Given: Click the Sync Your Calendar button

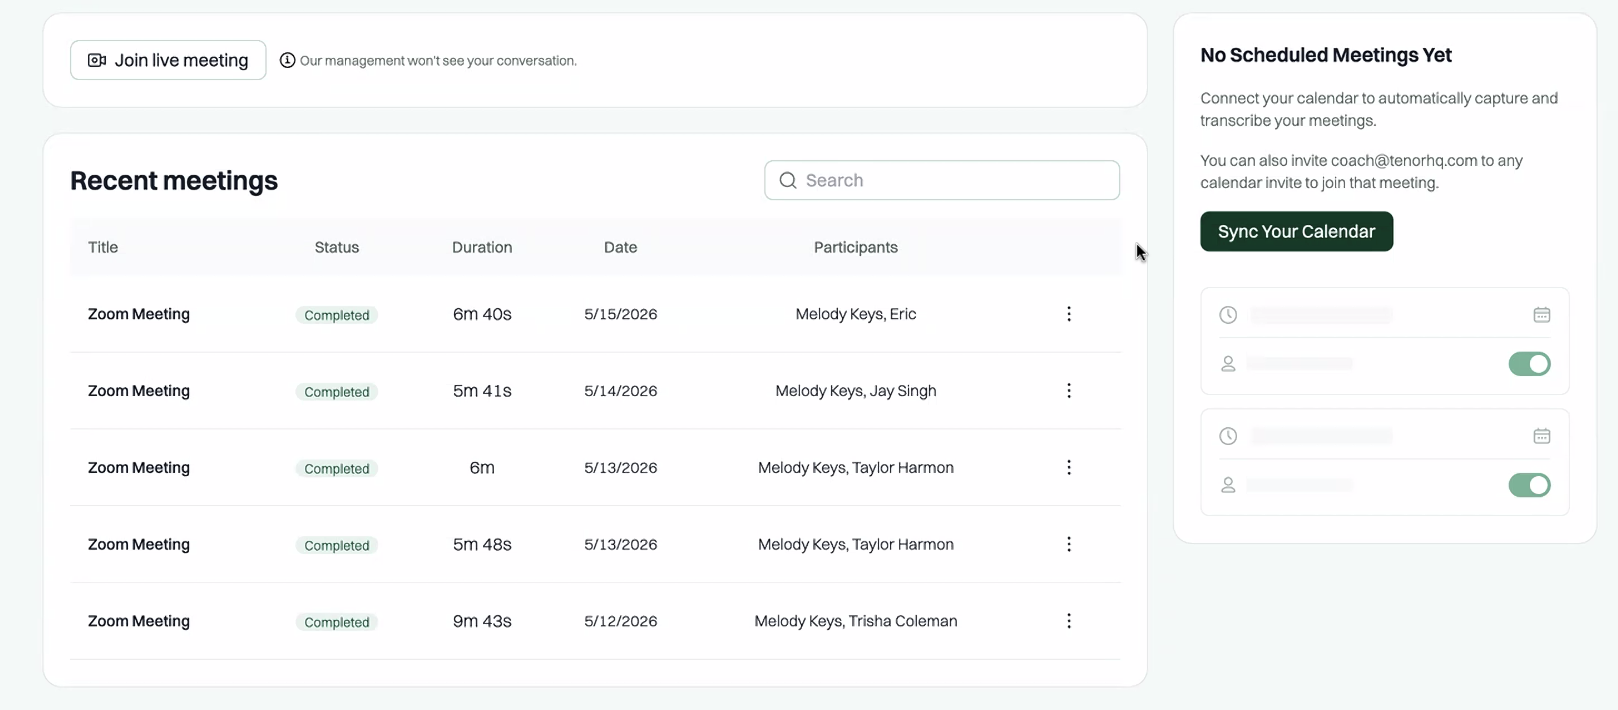Looking at the screenshot, I should [1296, 231].
